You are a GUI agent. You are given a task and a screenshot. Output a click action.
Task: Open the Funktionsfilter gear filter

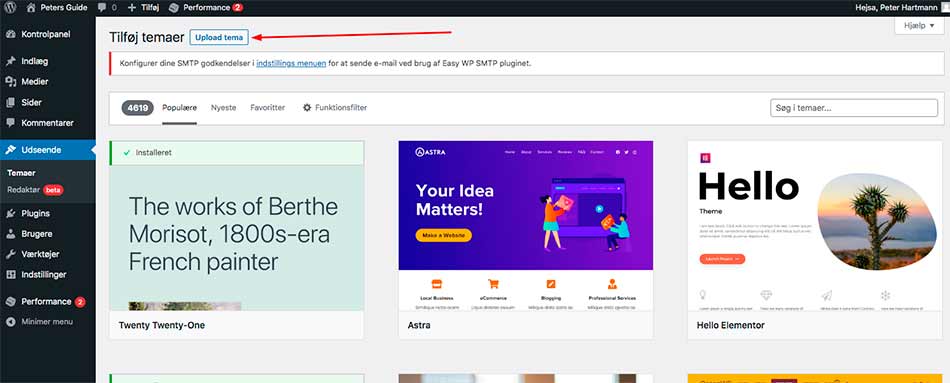(x=335, y=108)
